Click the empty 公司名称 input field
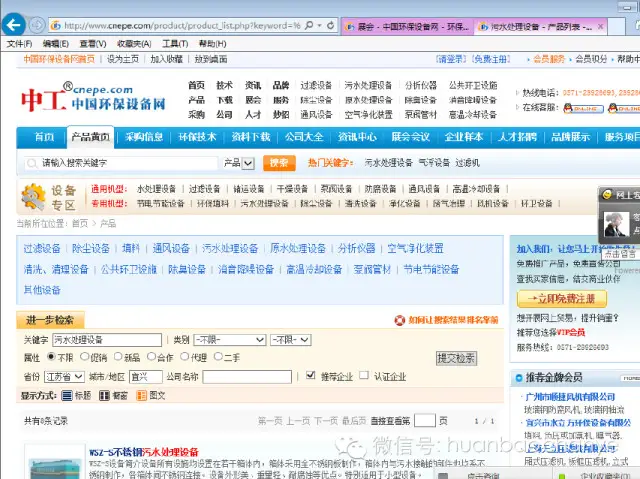640x479 pixels. pyautogui.click(x=247, y=377)
